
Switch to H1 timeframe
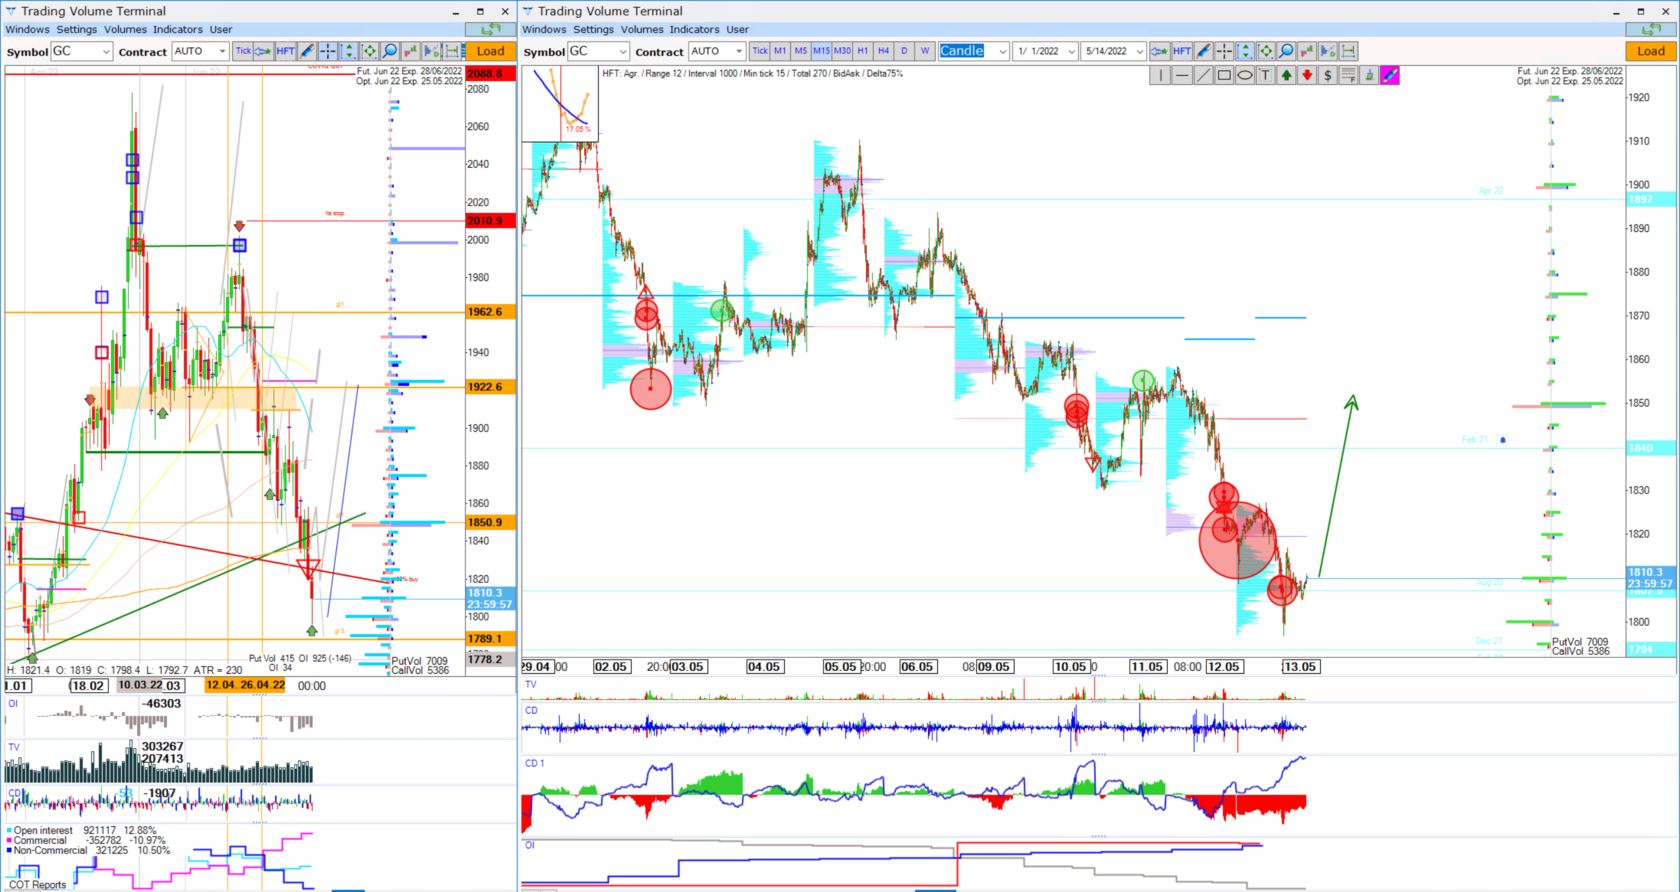pyautogui.click(x=863, y=51)
